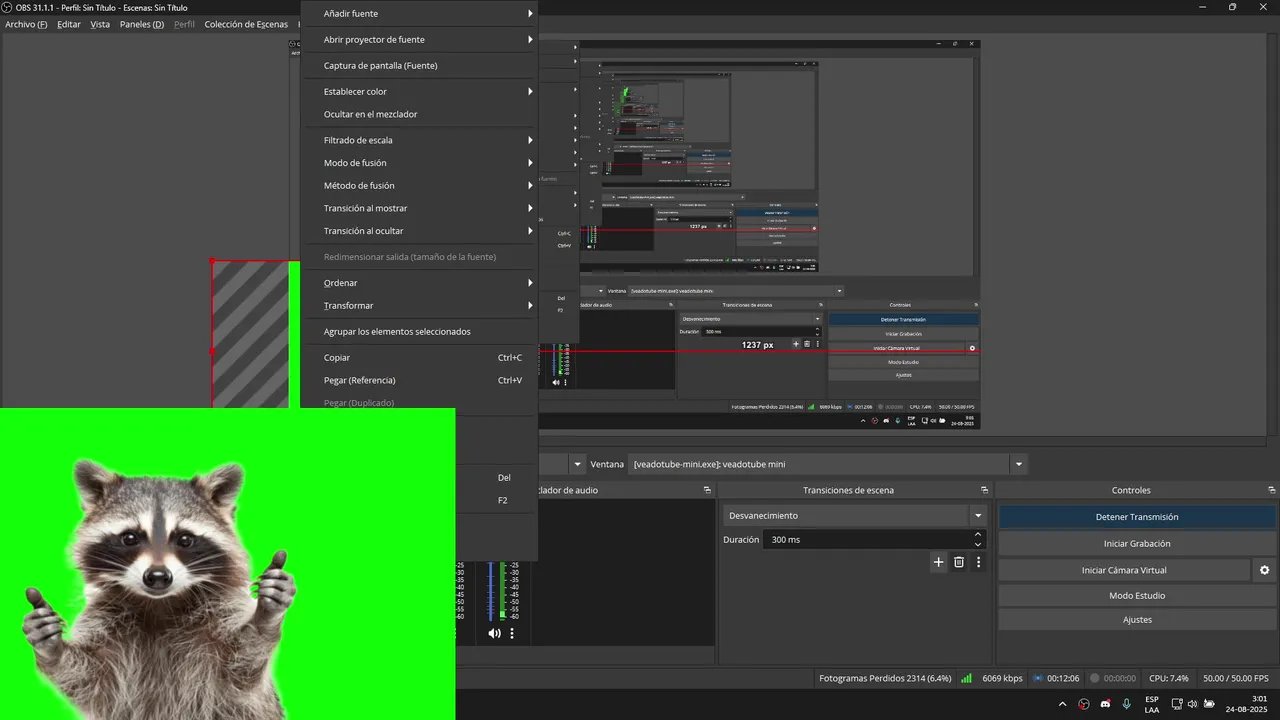Click the streaming time 00:12:06 indicator

(1055, 678)
